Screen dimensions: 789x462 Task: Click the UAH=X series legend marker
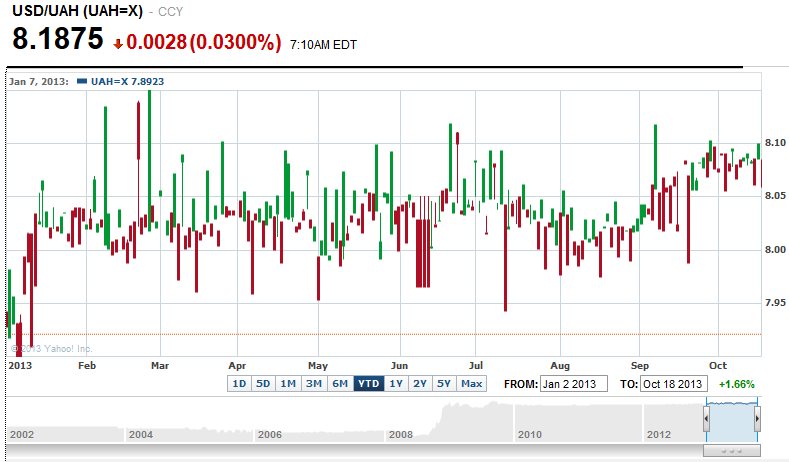82,81
